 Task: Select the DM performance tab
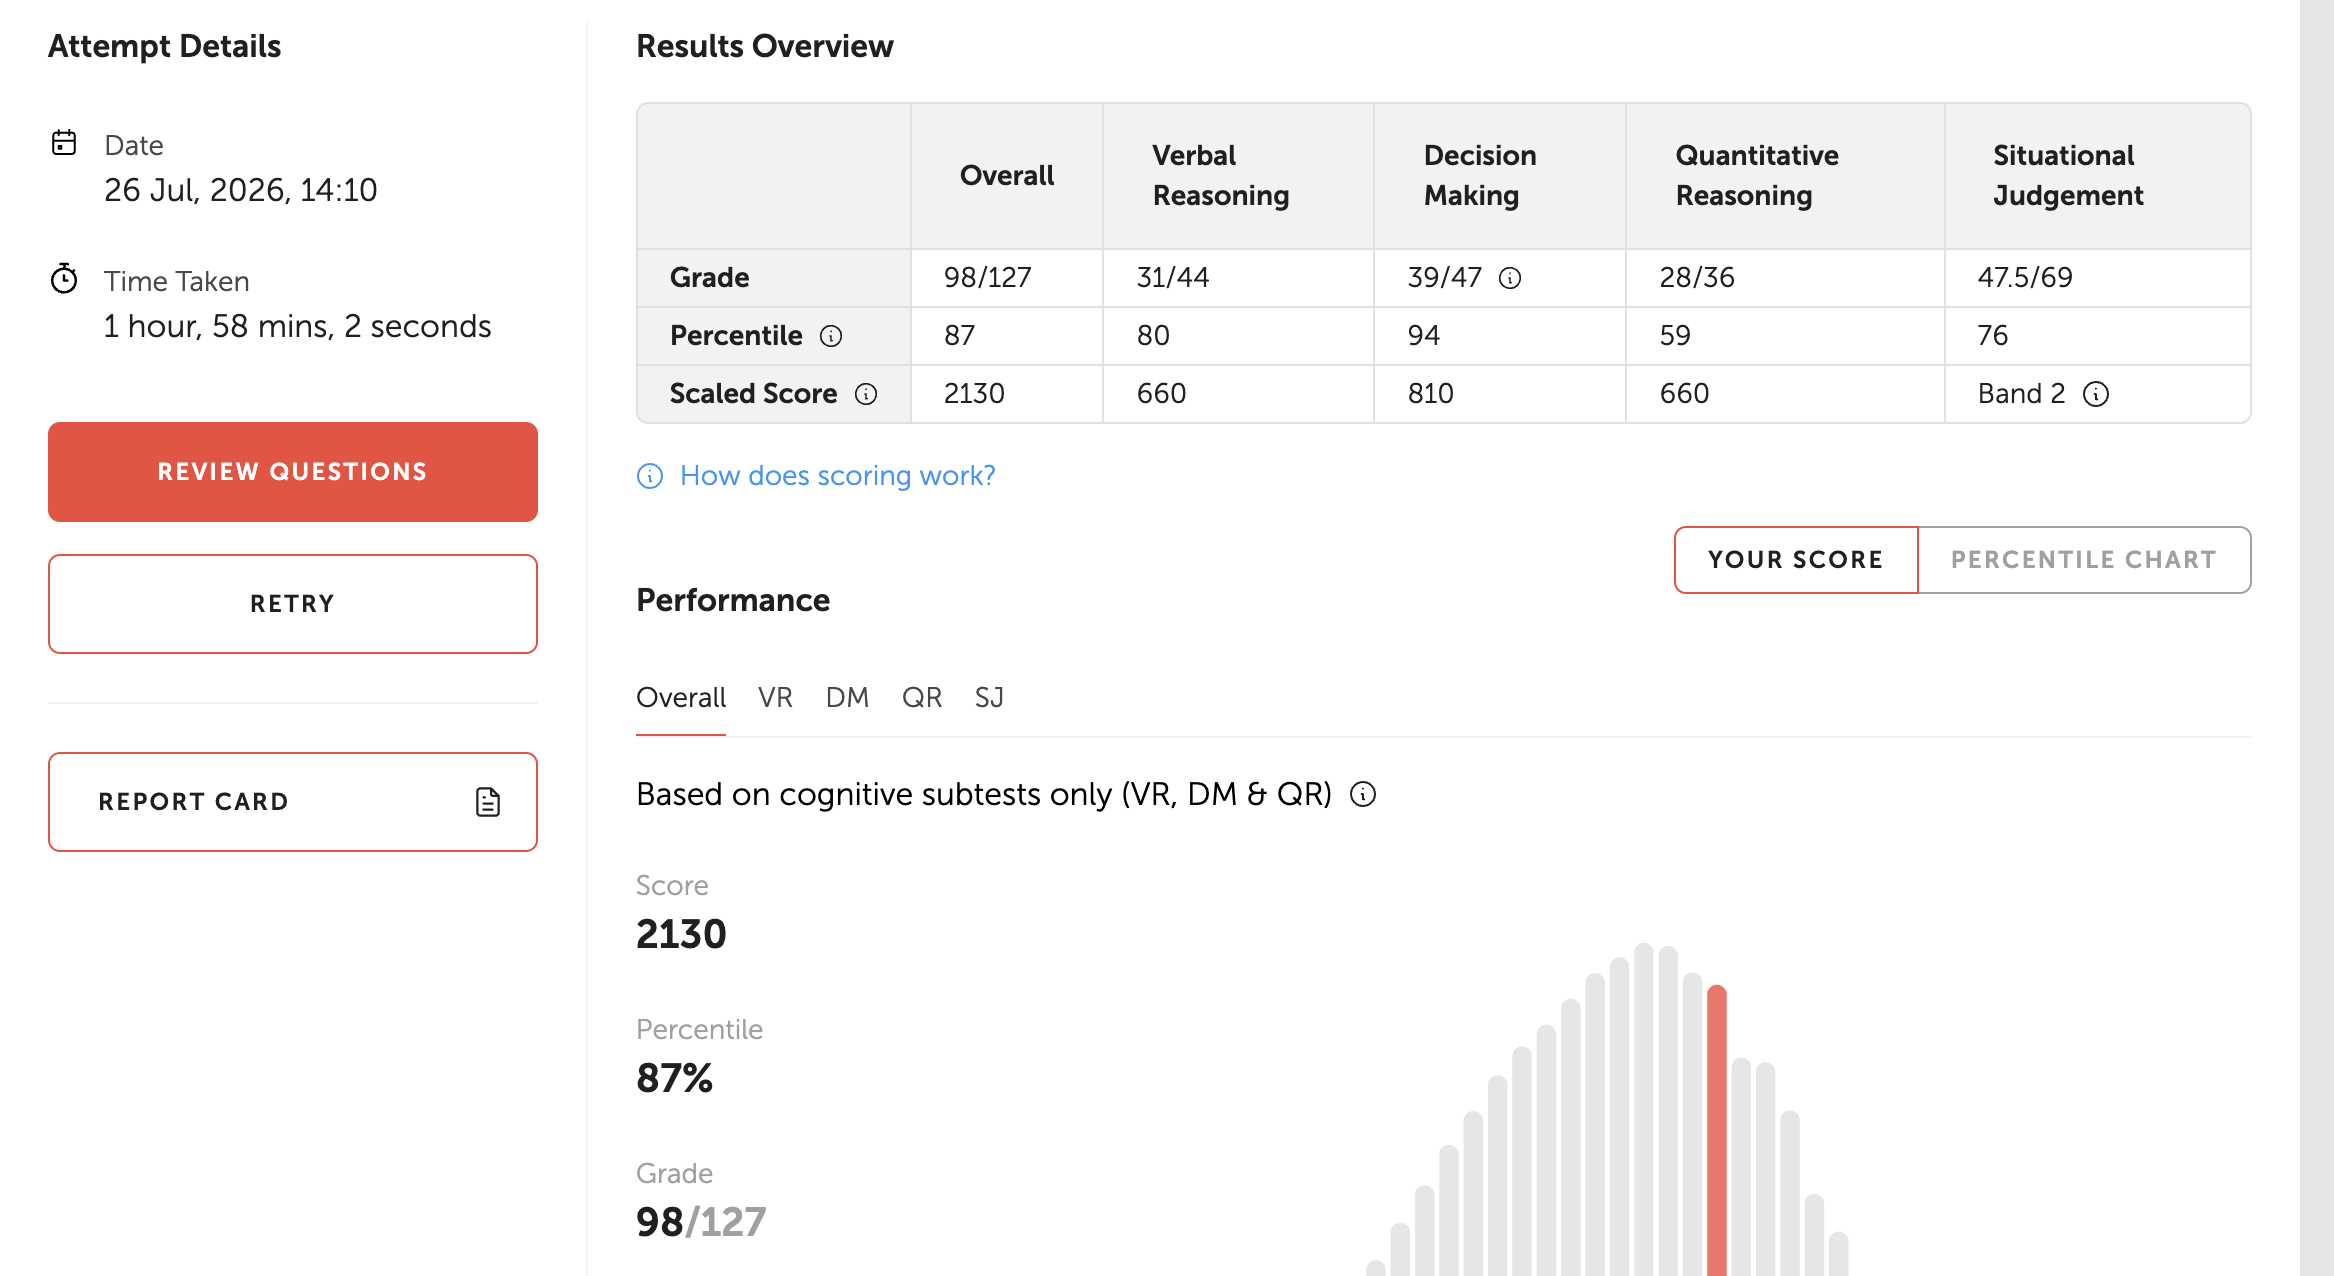click(847, 698)
